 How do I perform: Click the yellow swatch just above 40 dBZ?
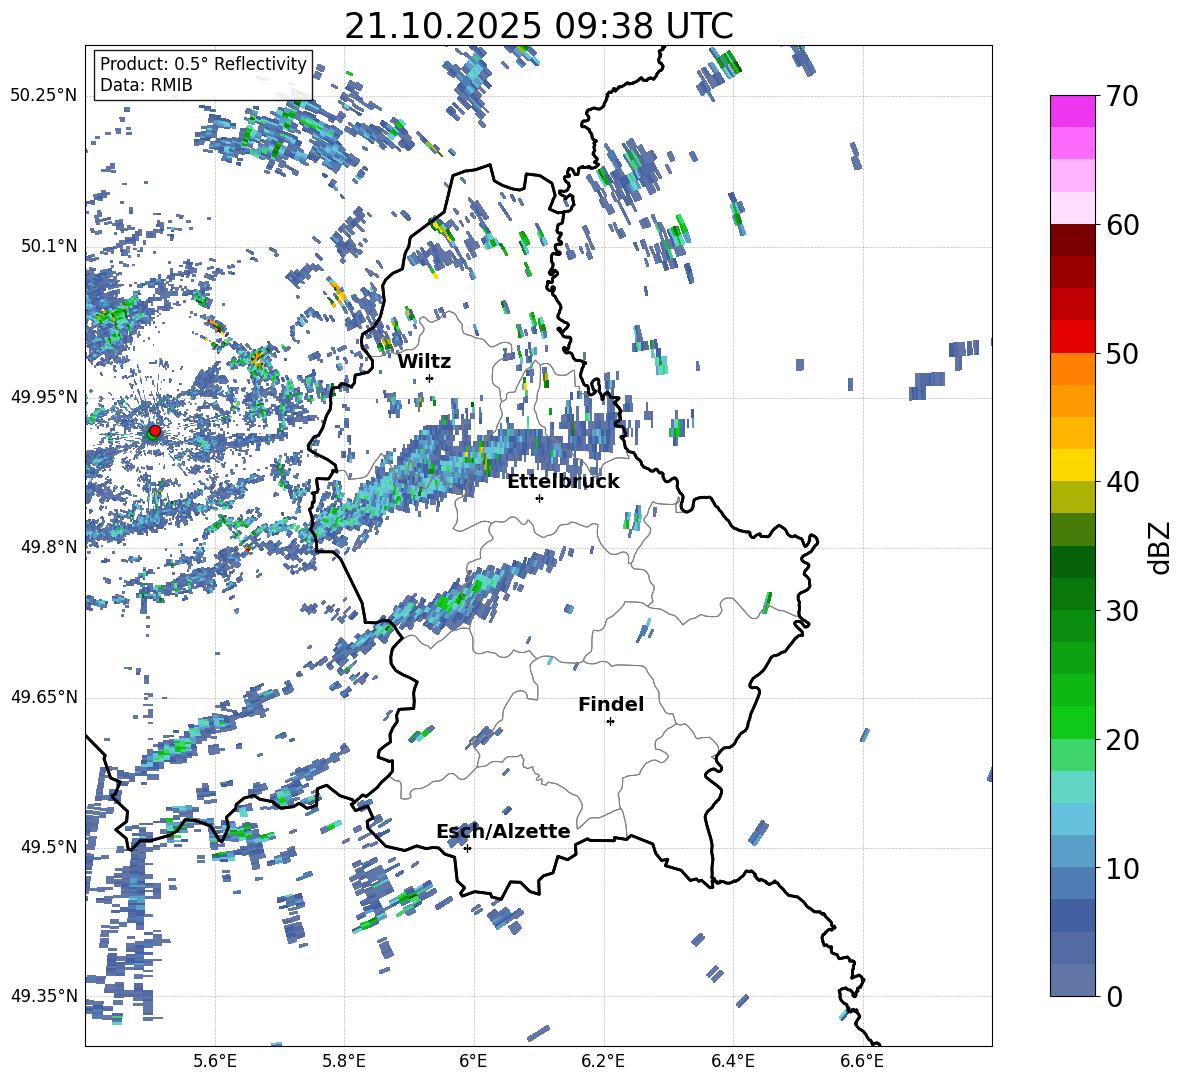coord(1072,465)
